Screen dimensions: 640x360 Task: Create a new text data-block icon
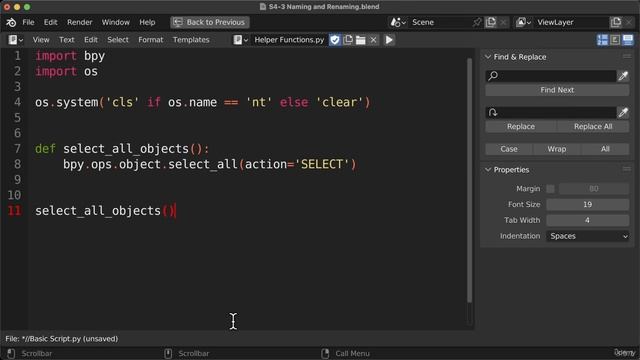pyautogui.click(x=348, y=40)
